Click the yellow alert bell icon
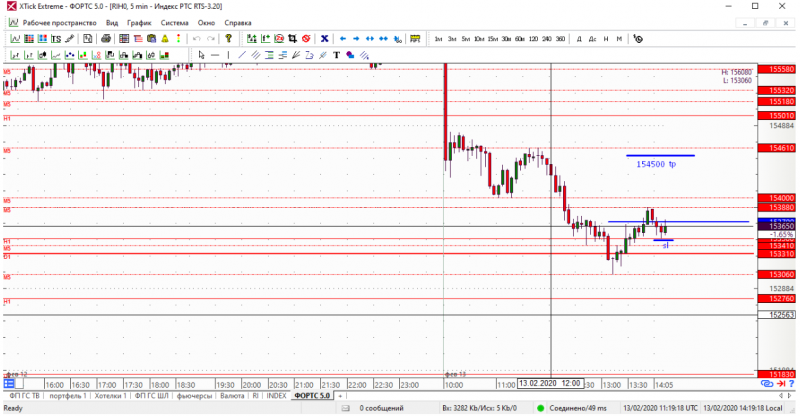 coord(165,39)
